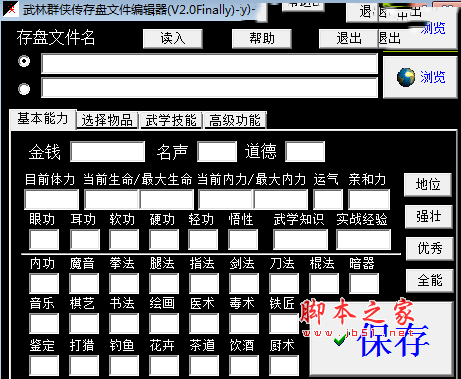Click the 棍法 input field
Viewport: 461px width, 379px height.
[324, 283]
